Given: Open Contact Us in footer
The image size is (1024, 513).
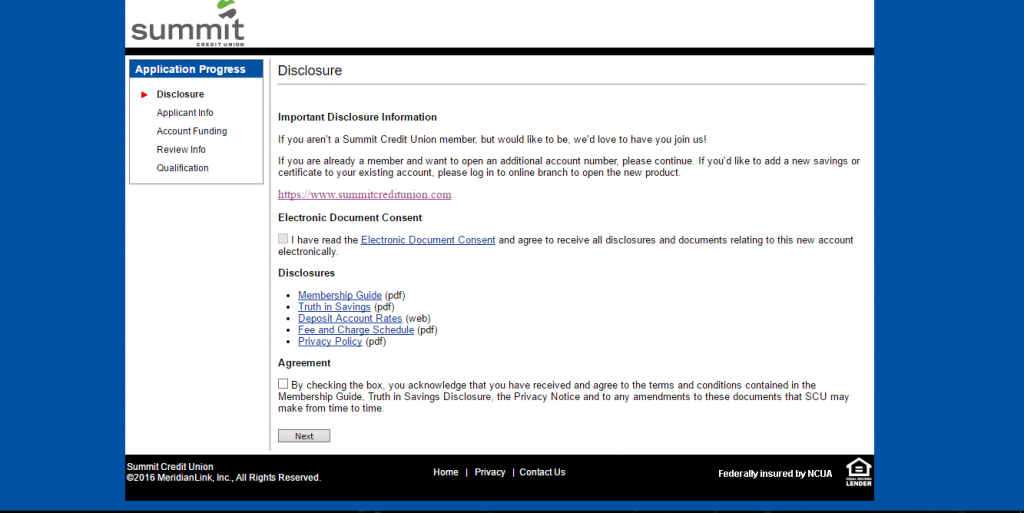Looking at the screenshot, I should point(542,472).
